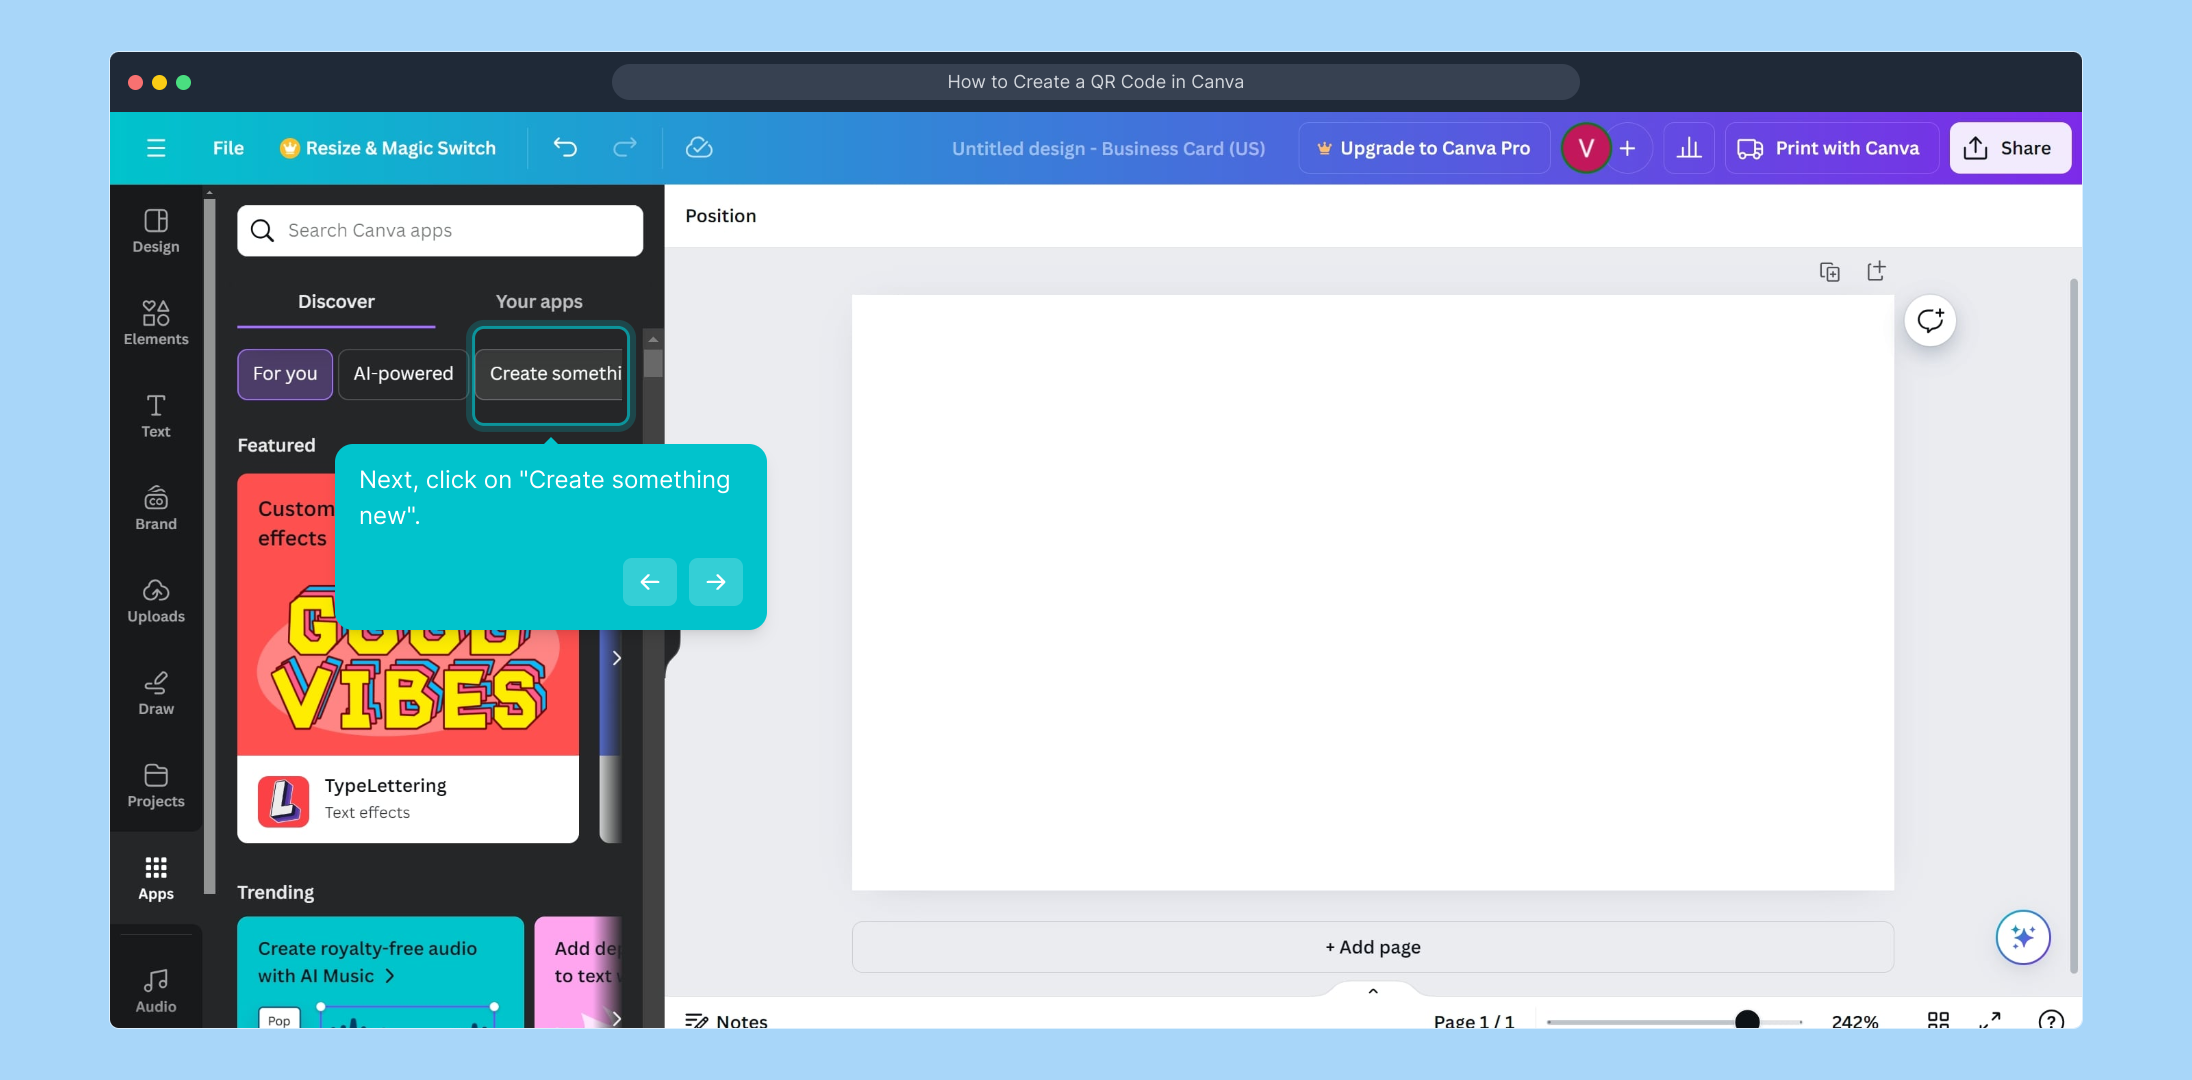The image size is (2192, 1080).
Task: Switch to the "Your apps" tab
Action: pos(539,301)
